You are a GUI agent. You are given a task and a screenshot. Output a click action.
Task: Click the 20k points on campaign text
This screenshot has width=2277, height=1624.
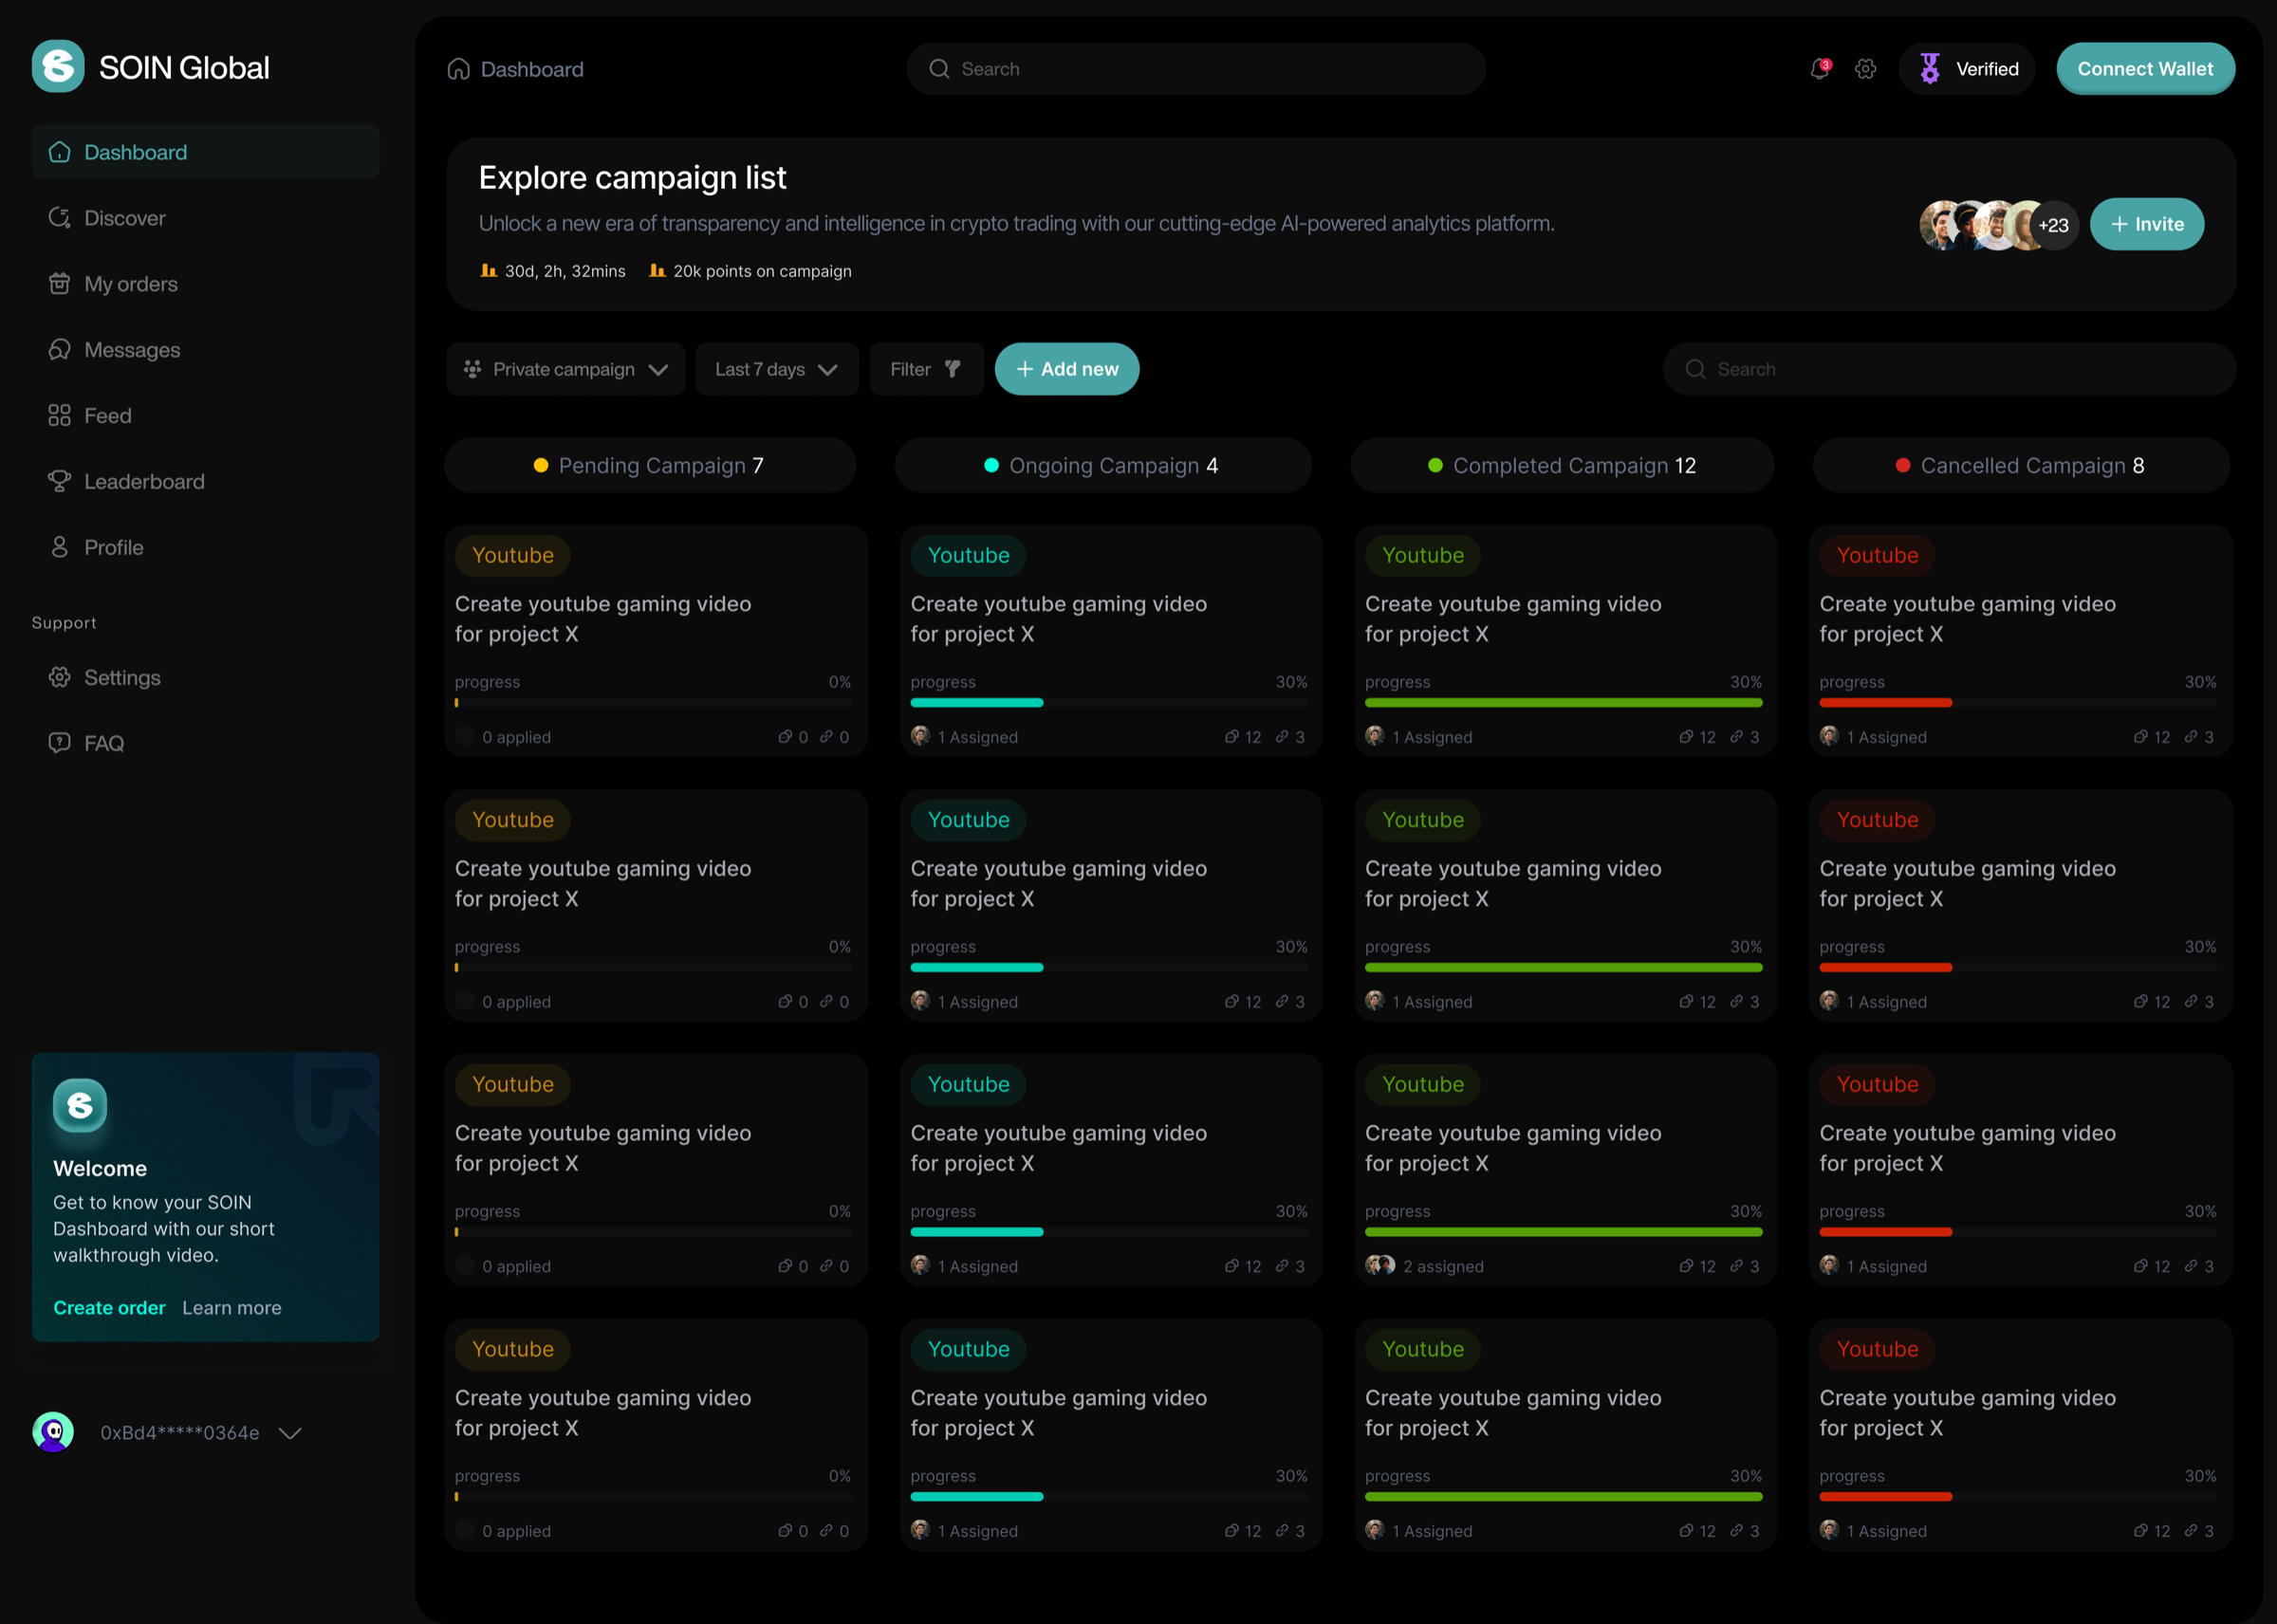click(763, 271)
